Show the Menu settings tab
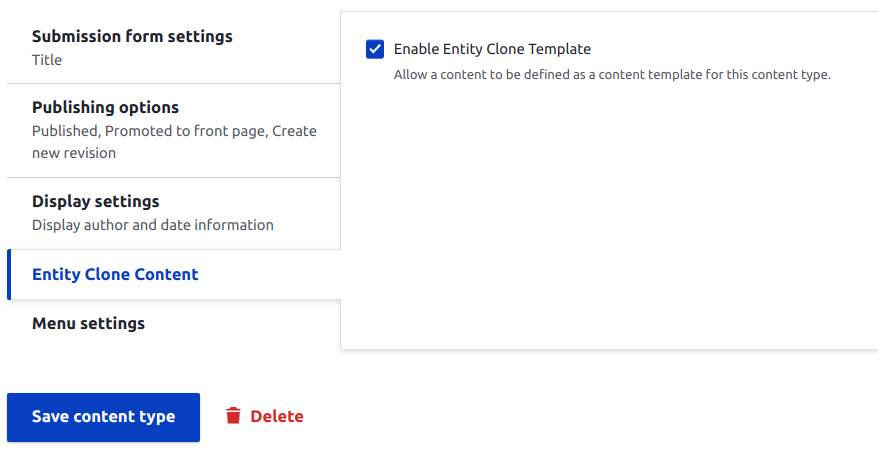Viewport: 878px width, 453px height. click(x=88, y=324)
